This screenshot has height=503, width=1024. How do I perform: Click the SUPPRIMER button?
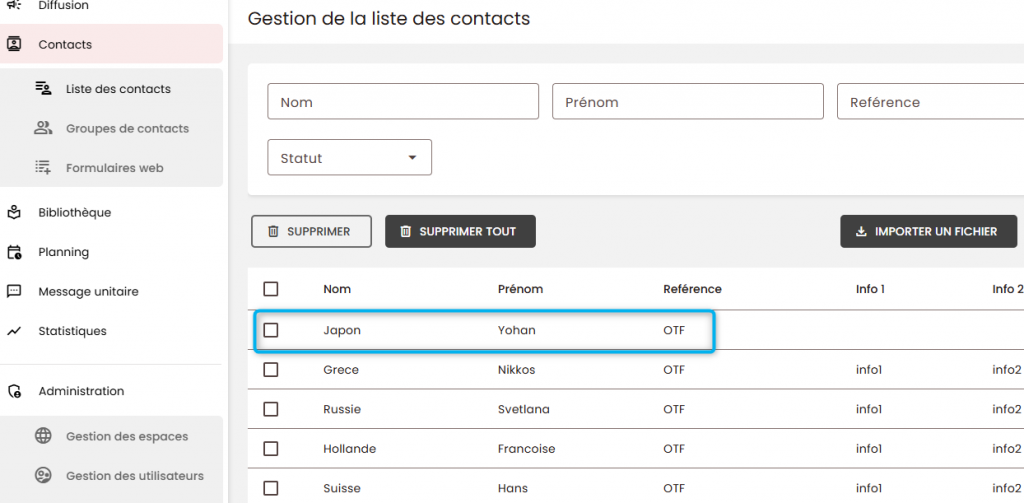click(312, 232)
